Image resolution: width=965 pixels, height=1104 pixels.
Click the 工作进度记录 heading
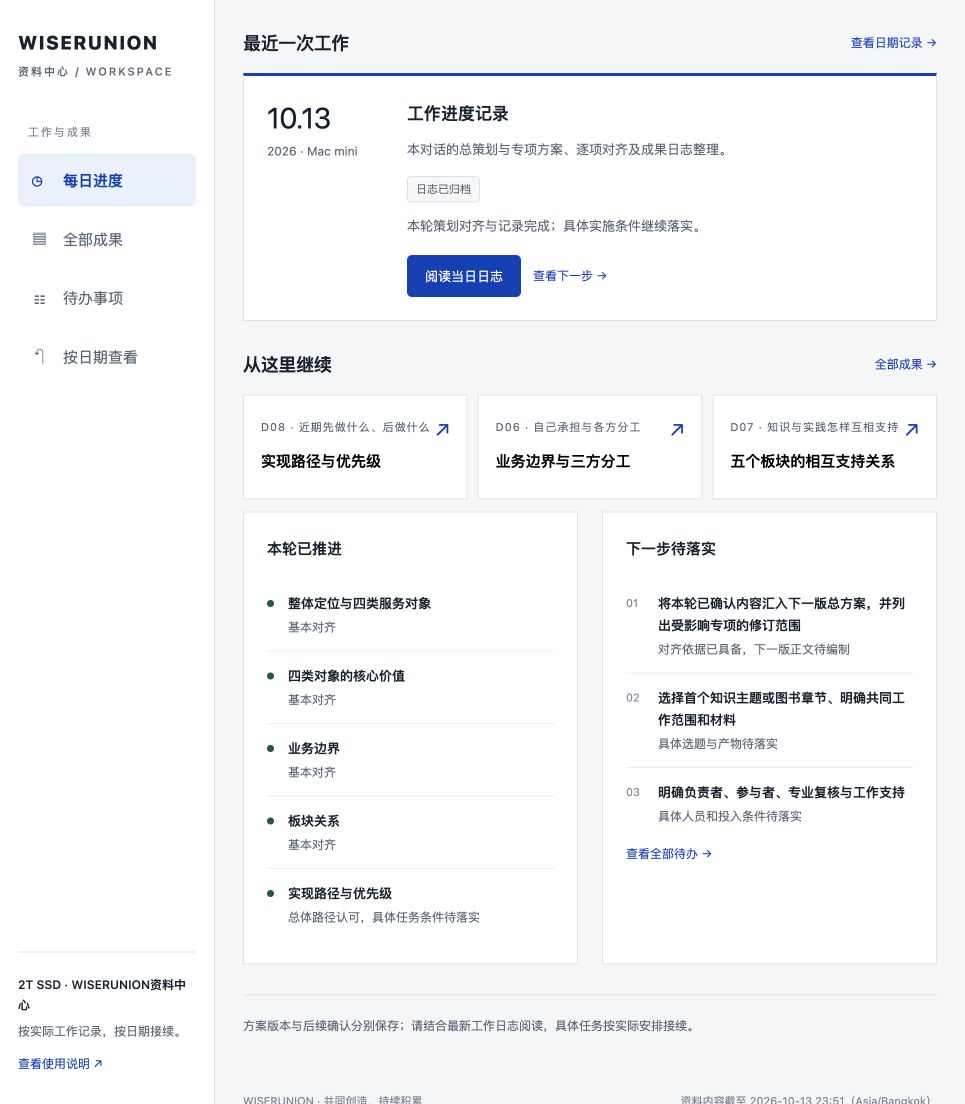point(458,113)
